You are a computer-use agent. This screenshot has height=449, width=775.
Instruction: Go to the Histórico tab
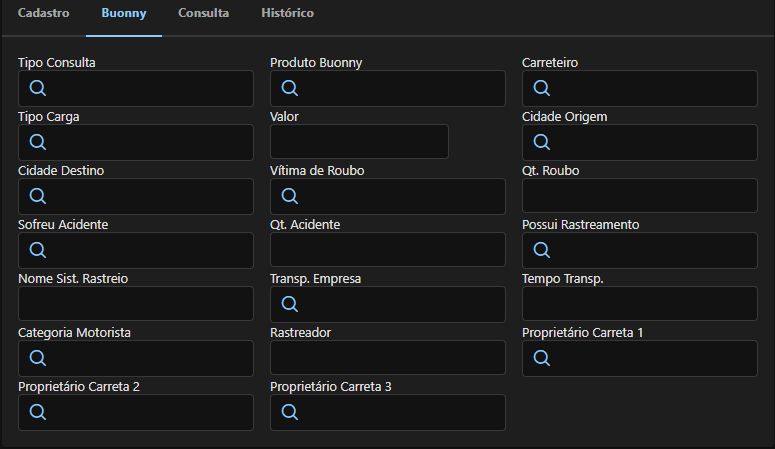pos(287,13)
